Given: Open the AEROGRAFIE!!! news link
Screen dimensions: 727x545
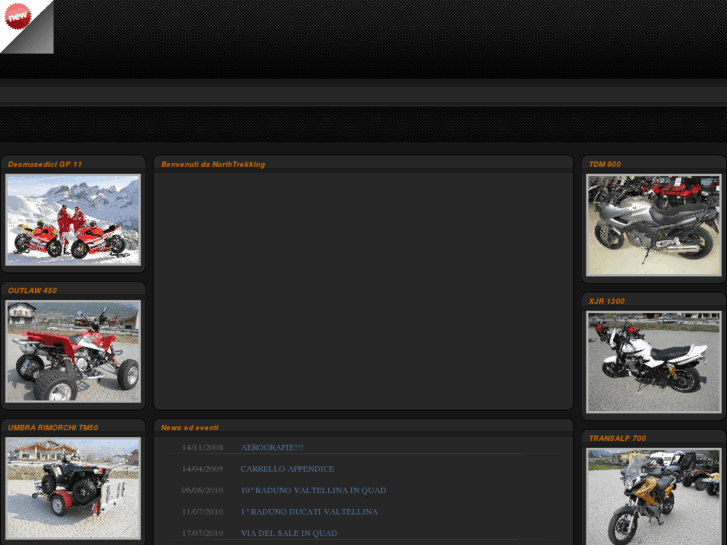Looking at the screenshot, I should coord(272,448).
